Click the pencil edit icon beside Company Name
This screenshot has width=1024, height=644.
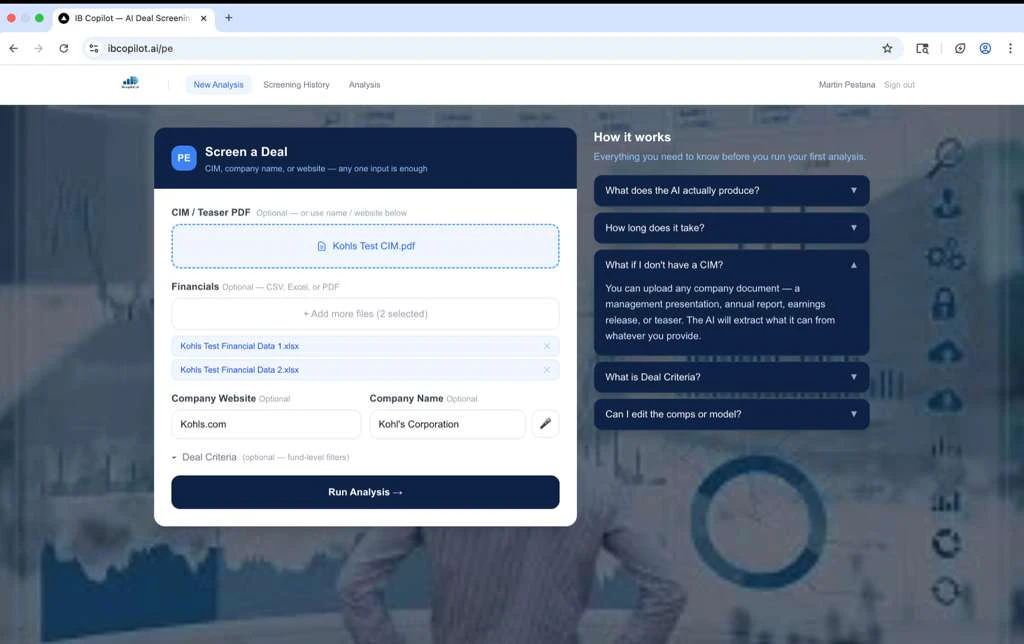(x=545, y=423)
